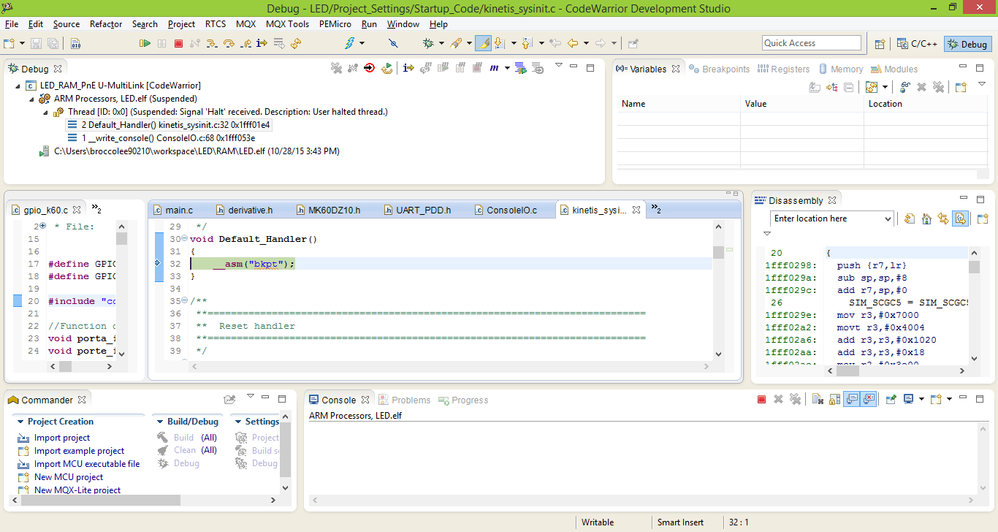
Task: Collapse the Build/Debug section in Commander
Action: point(160,422)
